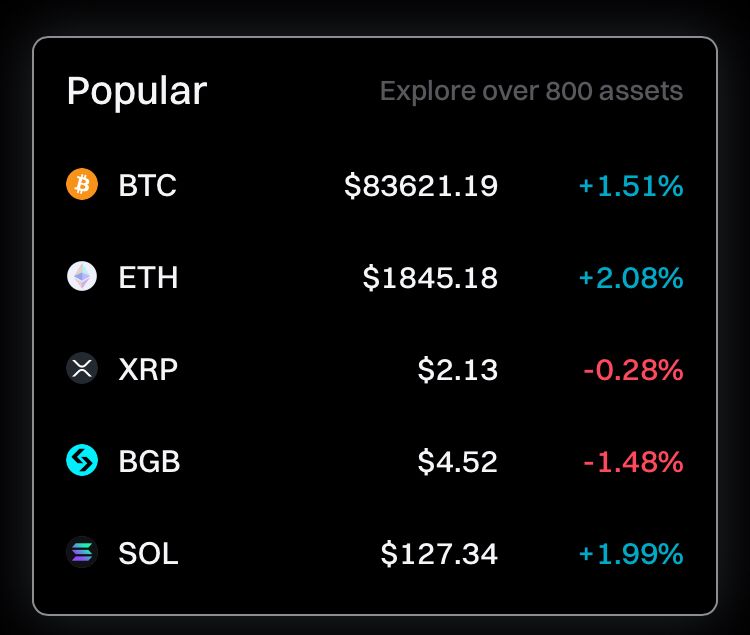This screenshot has width=750, height=635.
Task: Select the XRP ticker label
Action: (148, 369)
